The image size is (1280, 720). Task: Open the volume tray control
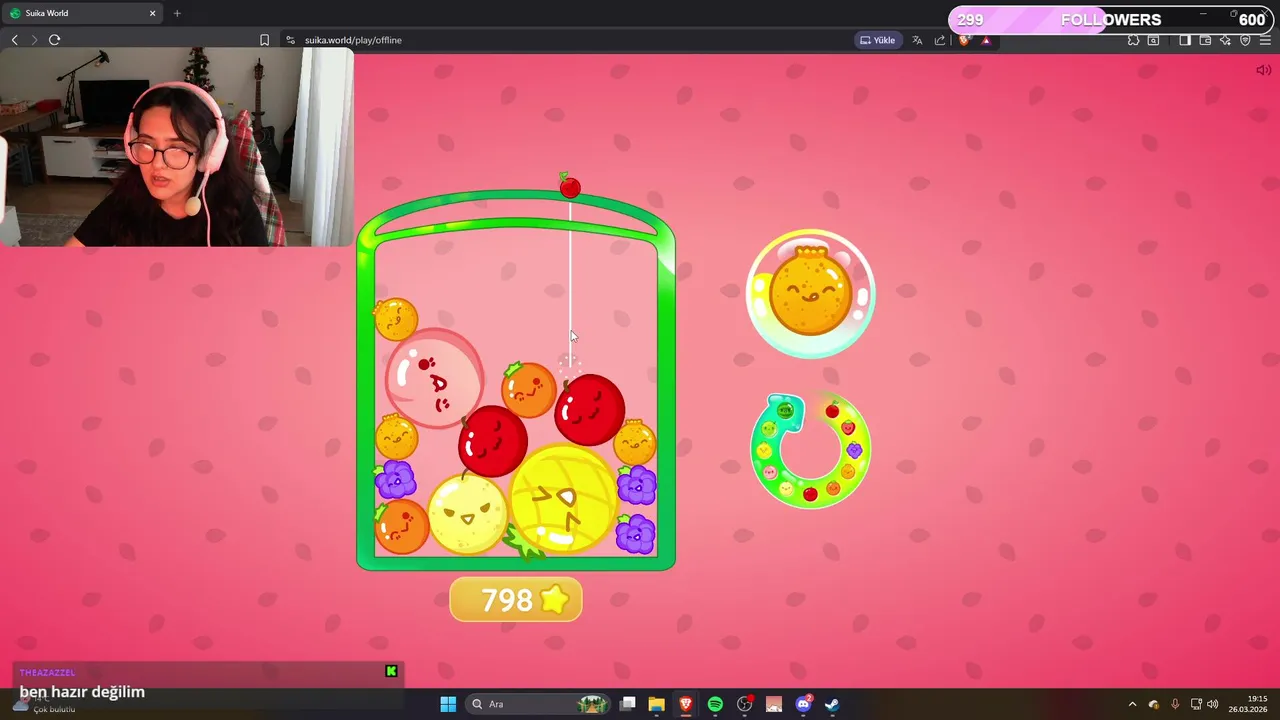pyautogui.click(x=1213, y=704)
